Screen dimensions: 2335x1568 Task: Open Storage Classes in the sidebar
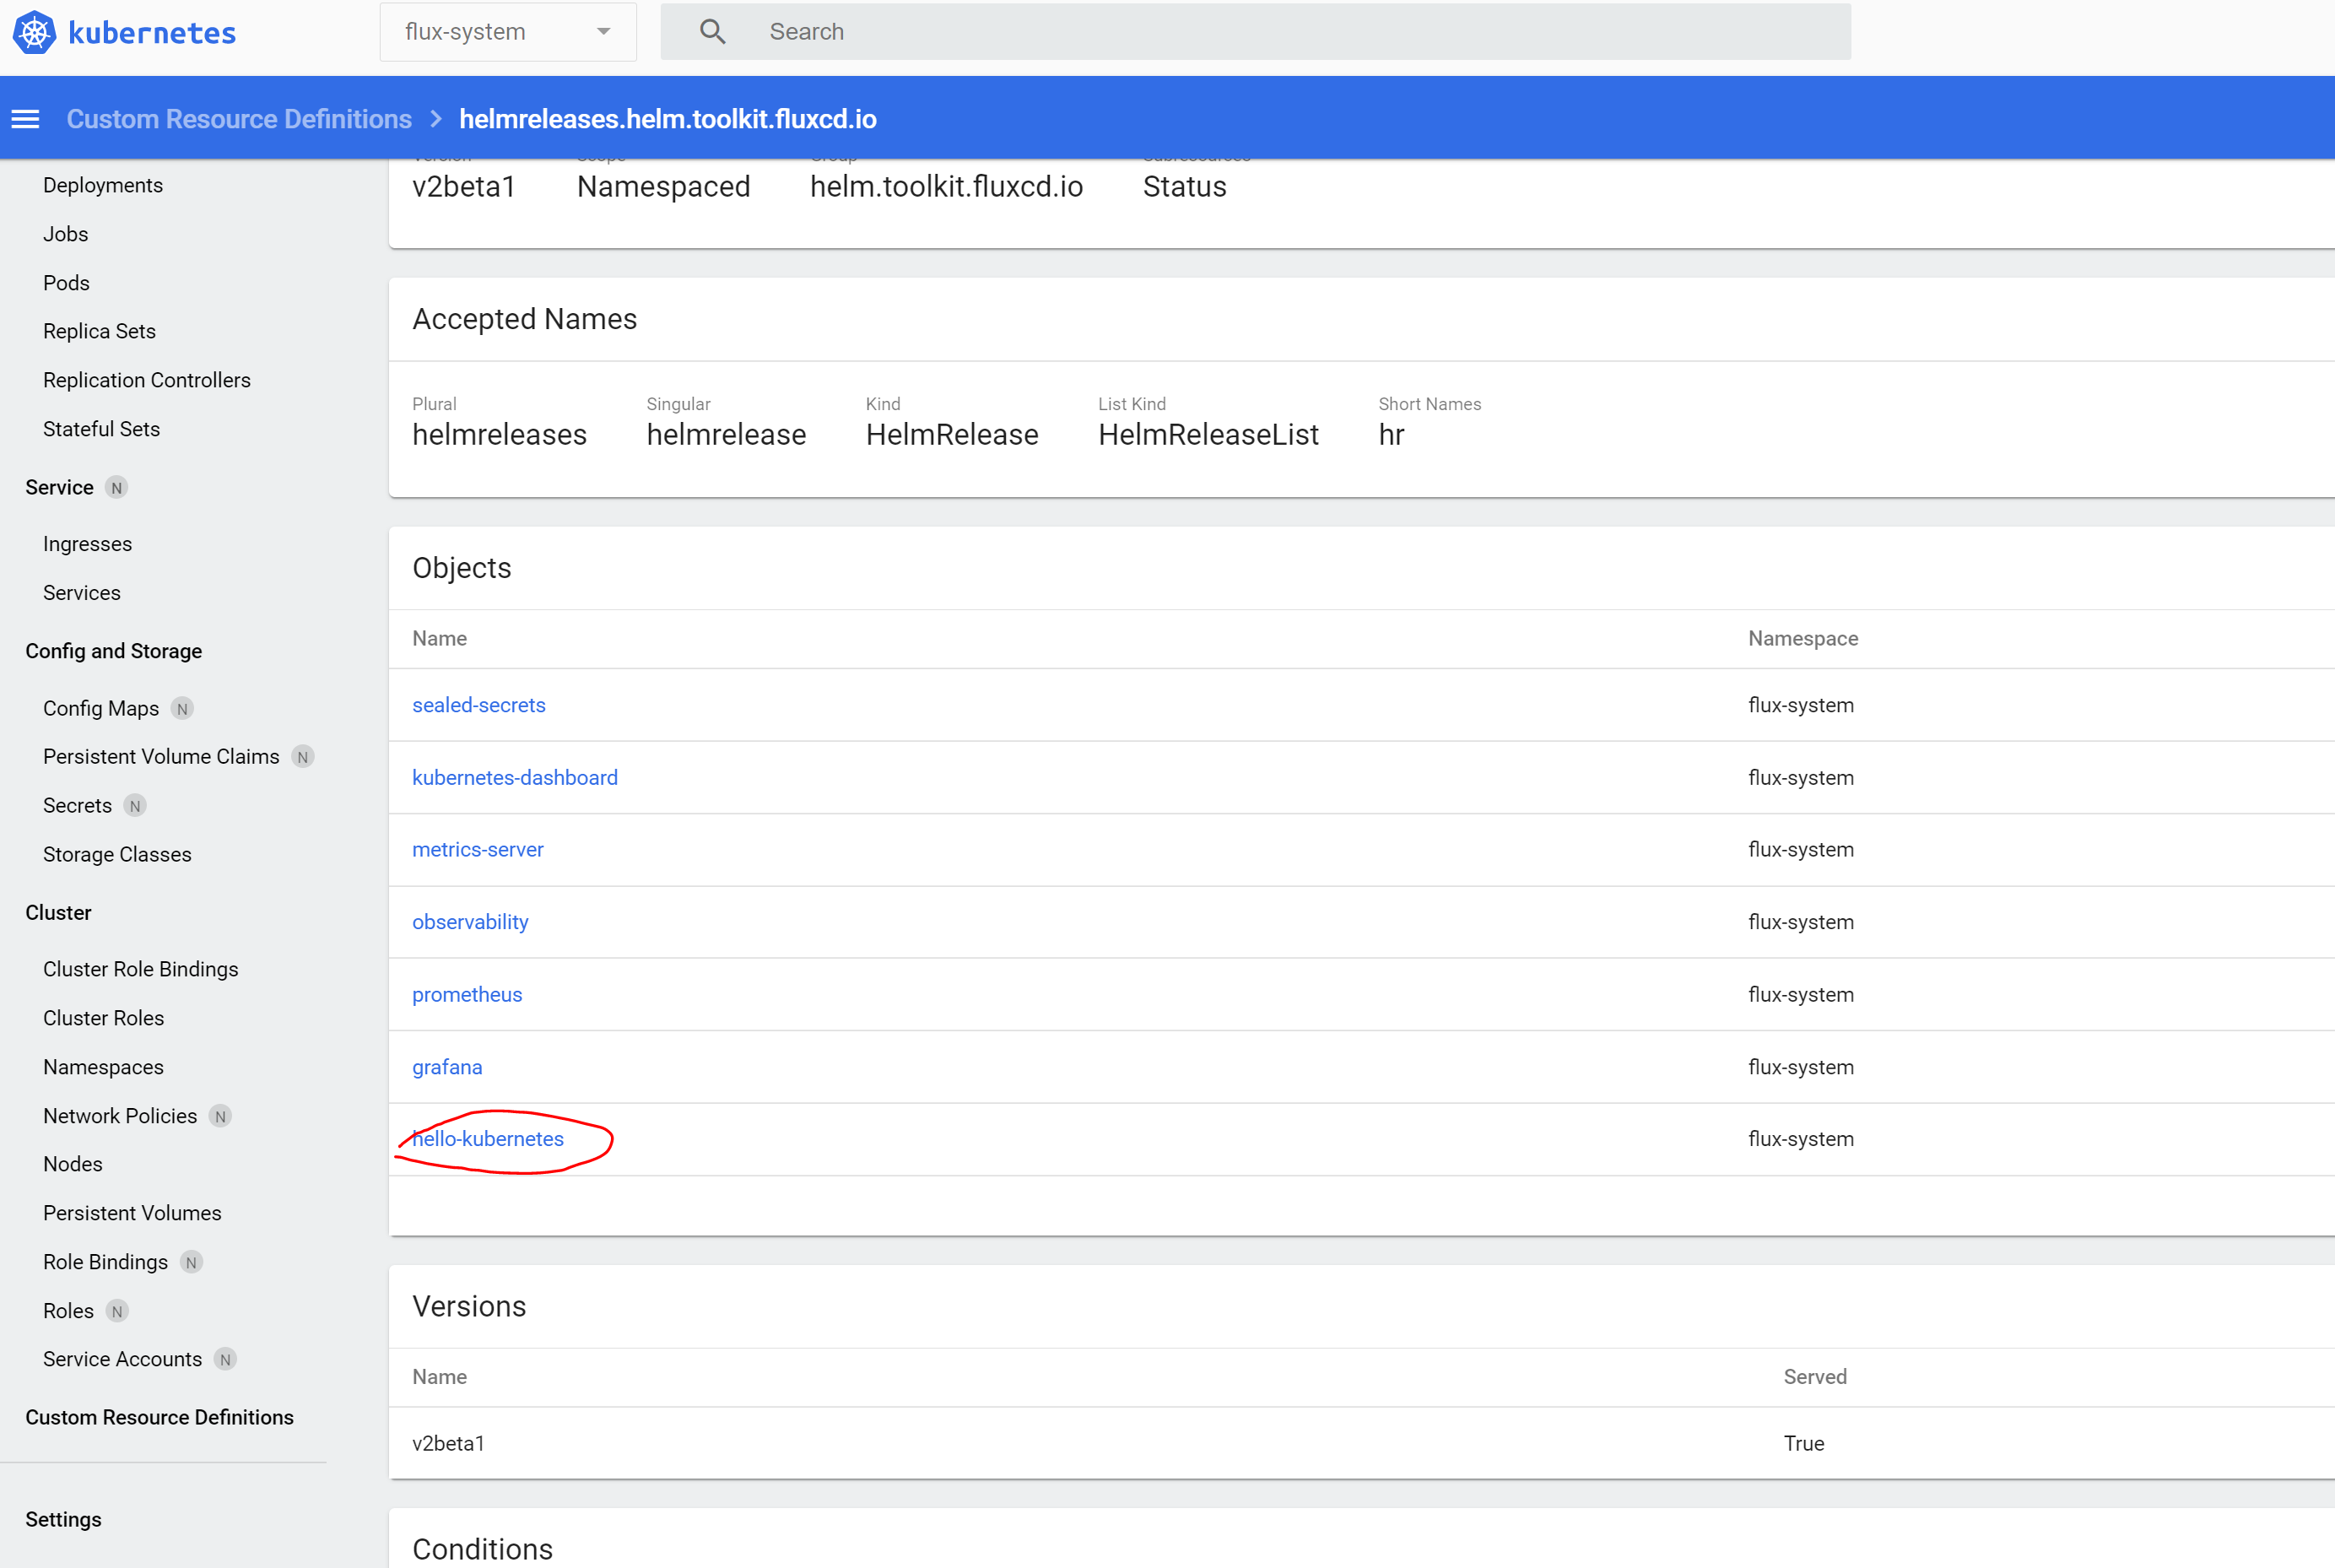point(117,855)
